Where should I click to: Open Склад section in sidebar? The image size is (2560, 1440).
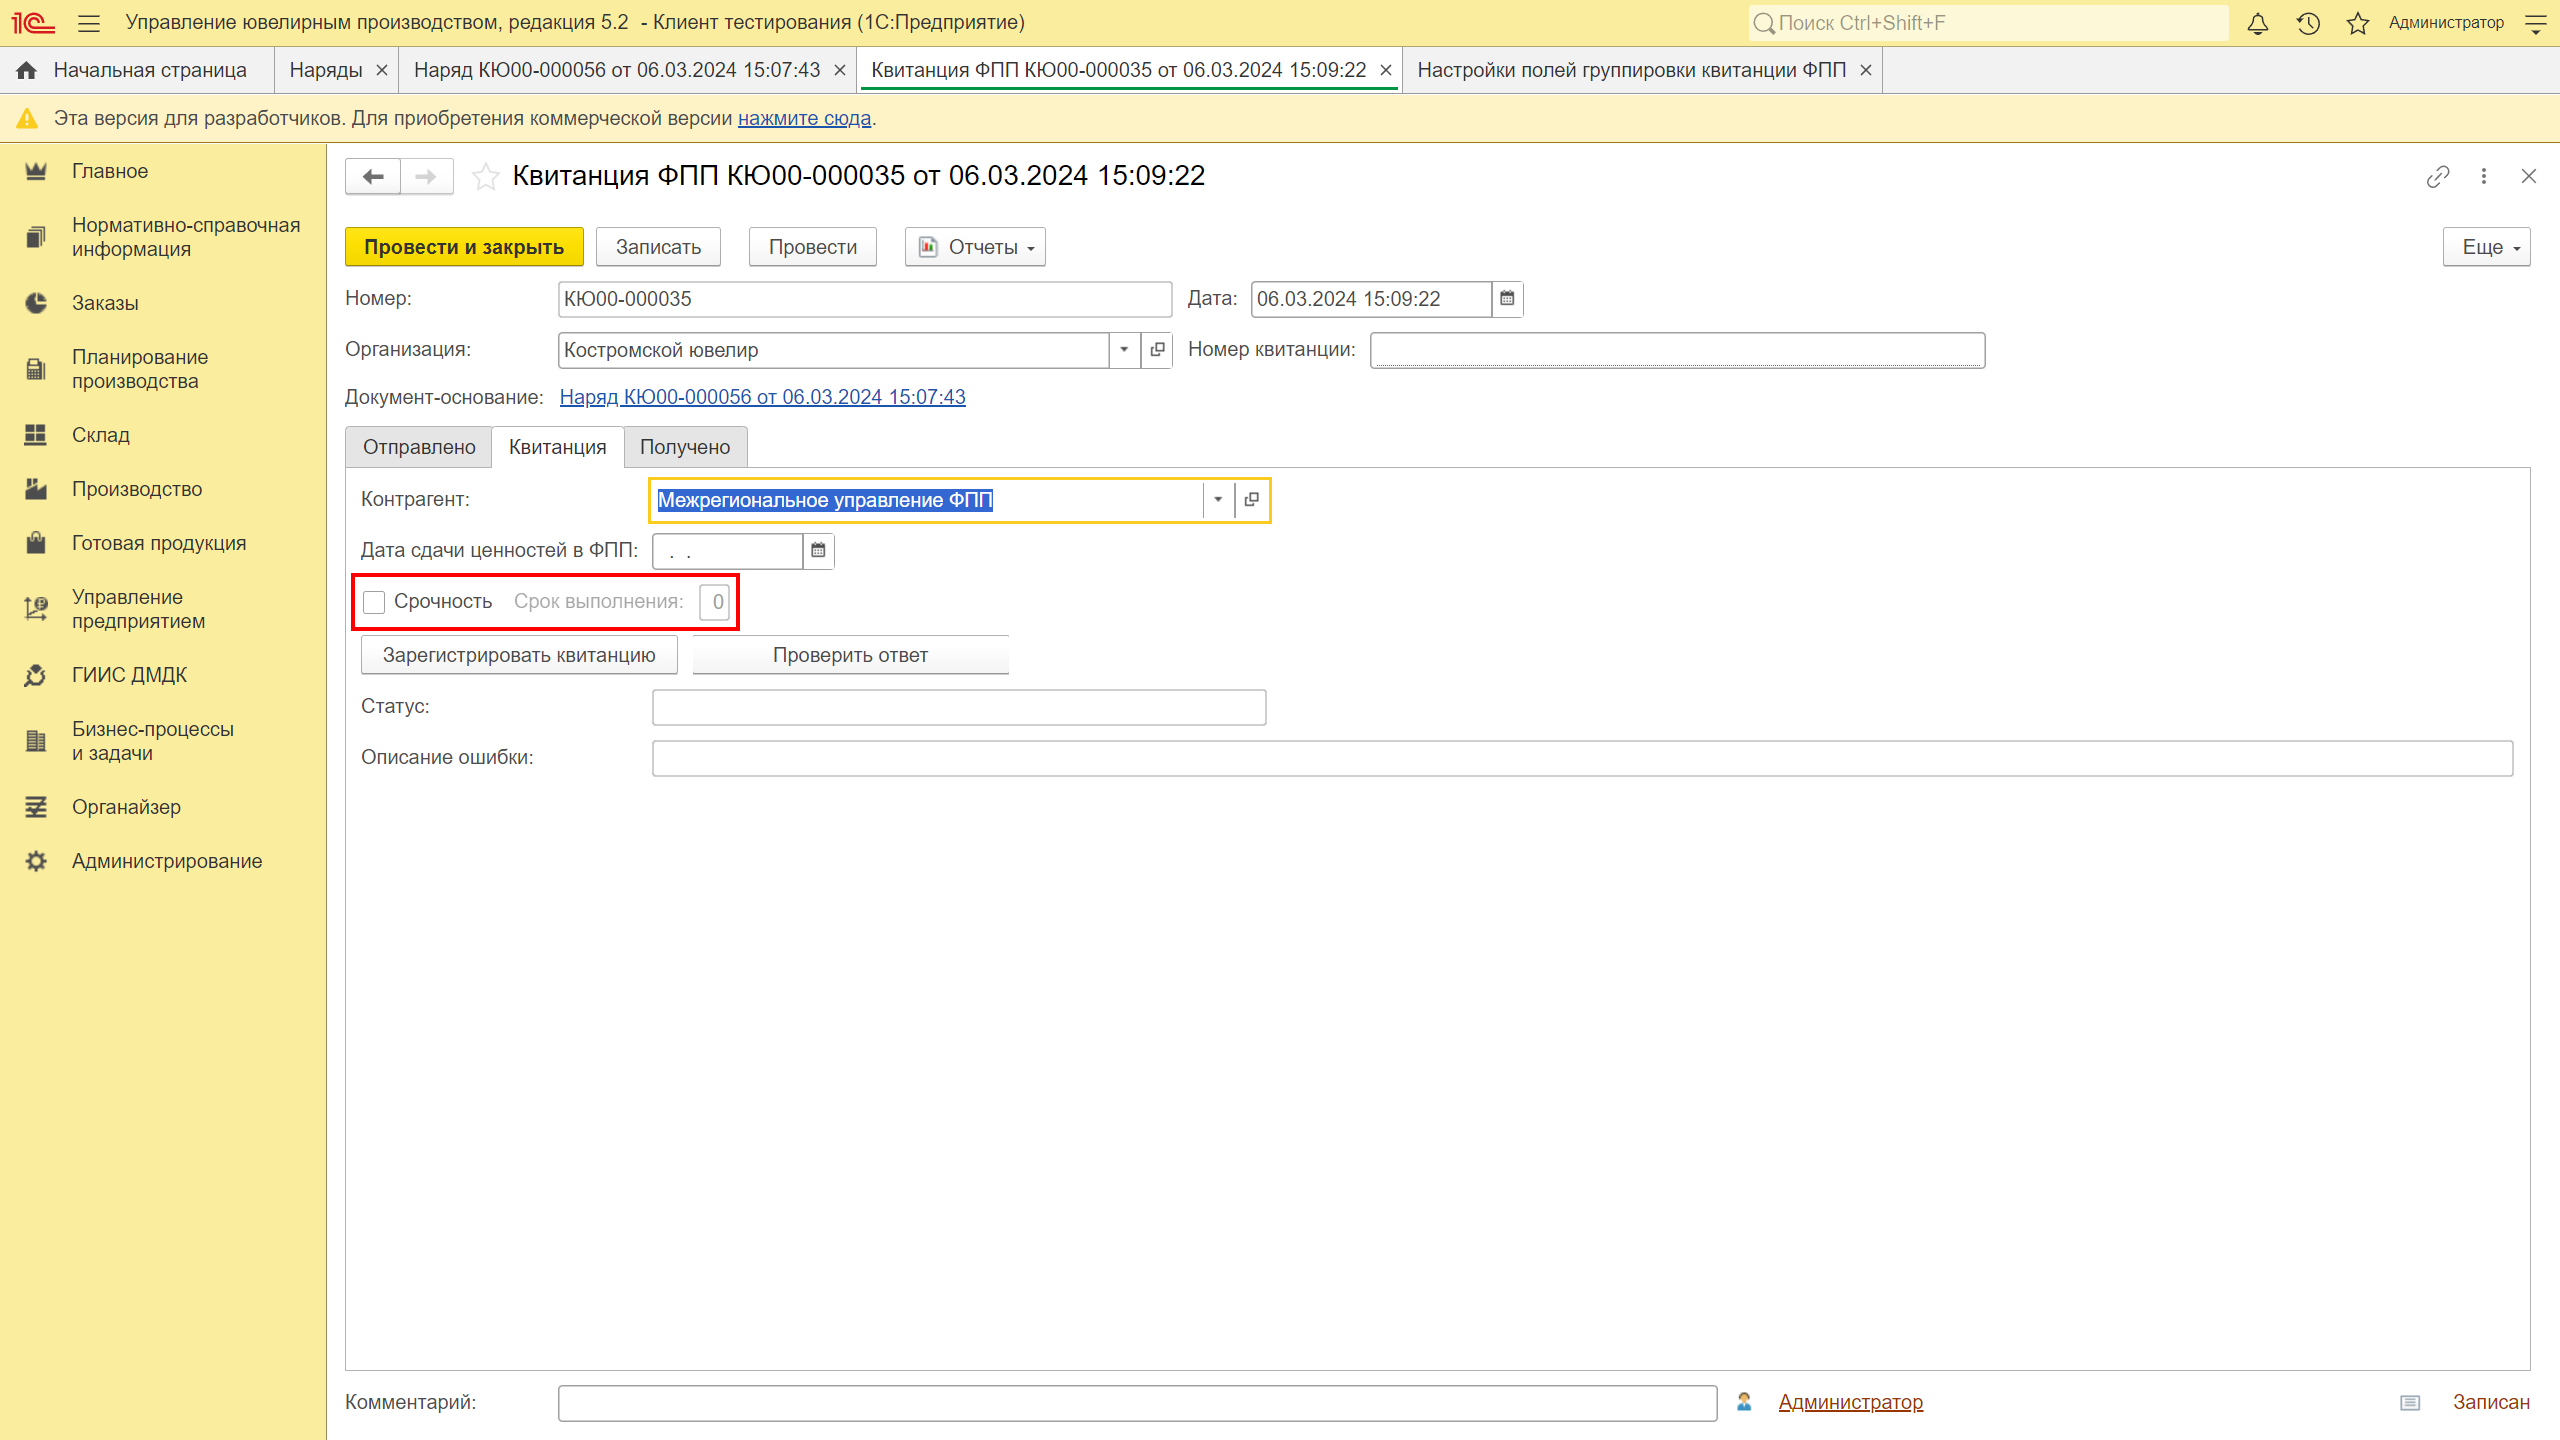(101, 435)
